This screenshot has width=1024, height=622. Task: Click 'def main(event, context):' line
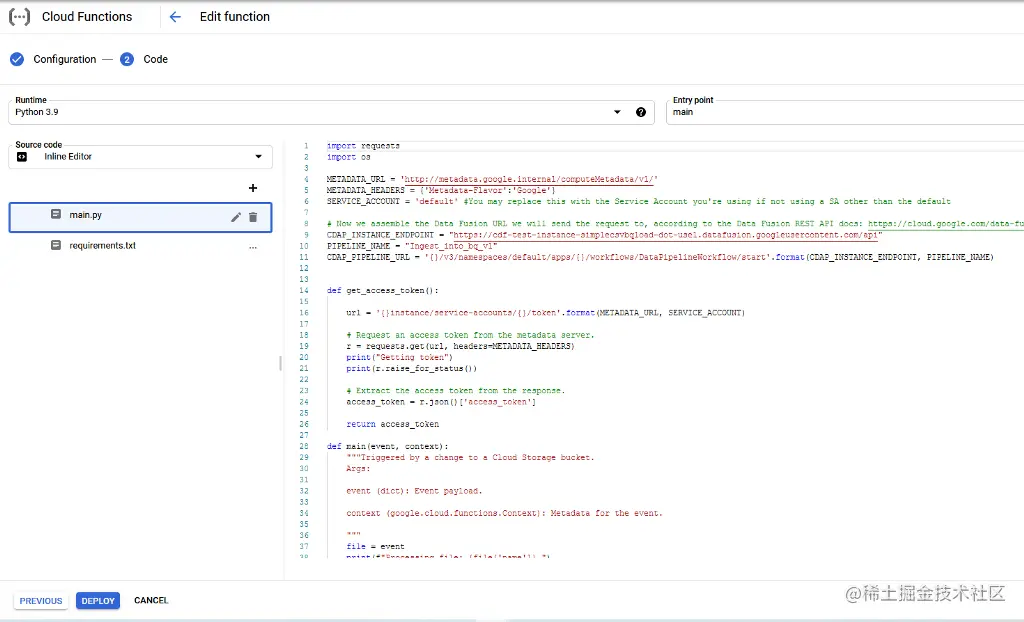click(388, 446)
